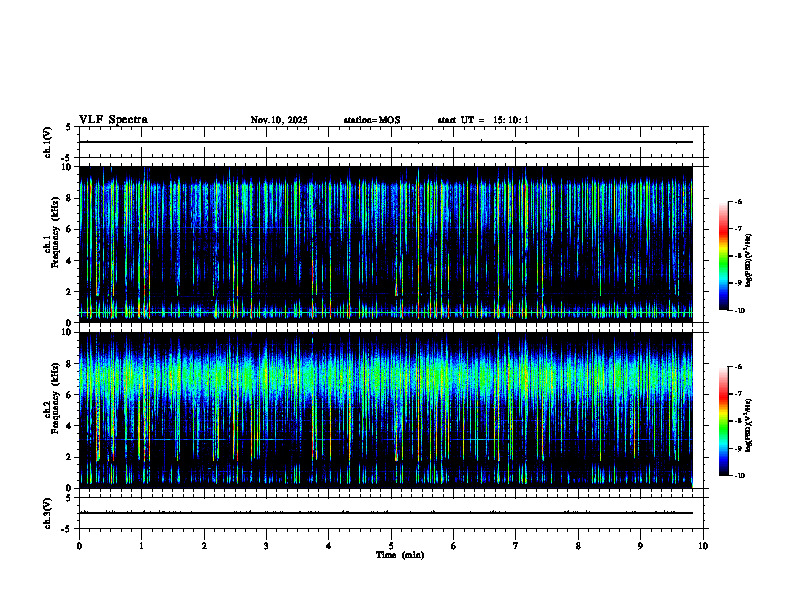792x612 pixels.
Task: Click the "-5" volt tick of ch.3(V) panel
Action: tap(67, 529)
